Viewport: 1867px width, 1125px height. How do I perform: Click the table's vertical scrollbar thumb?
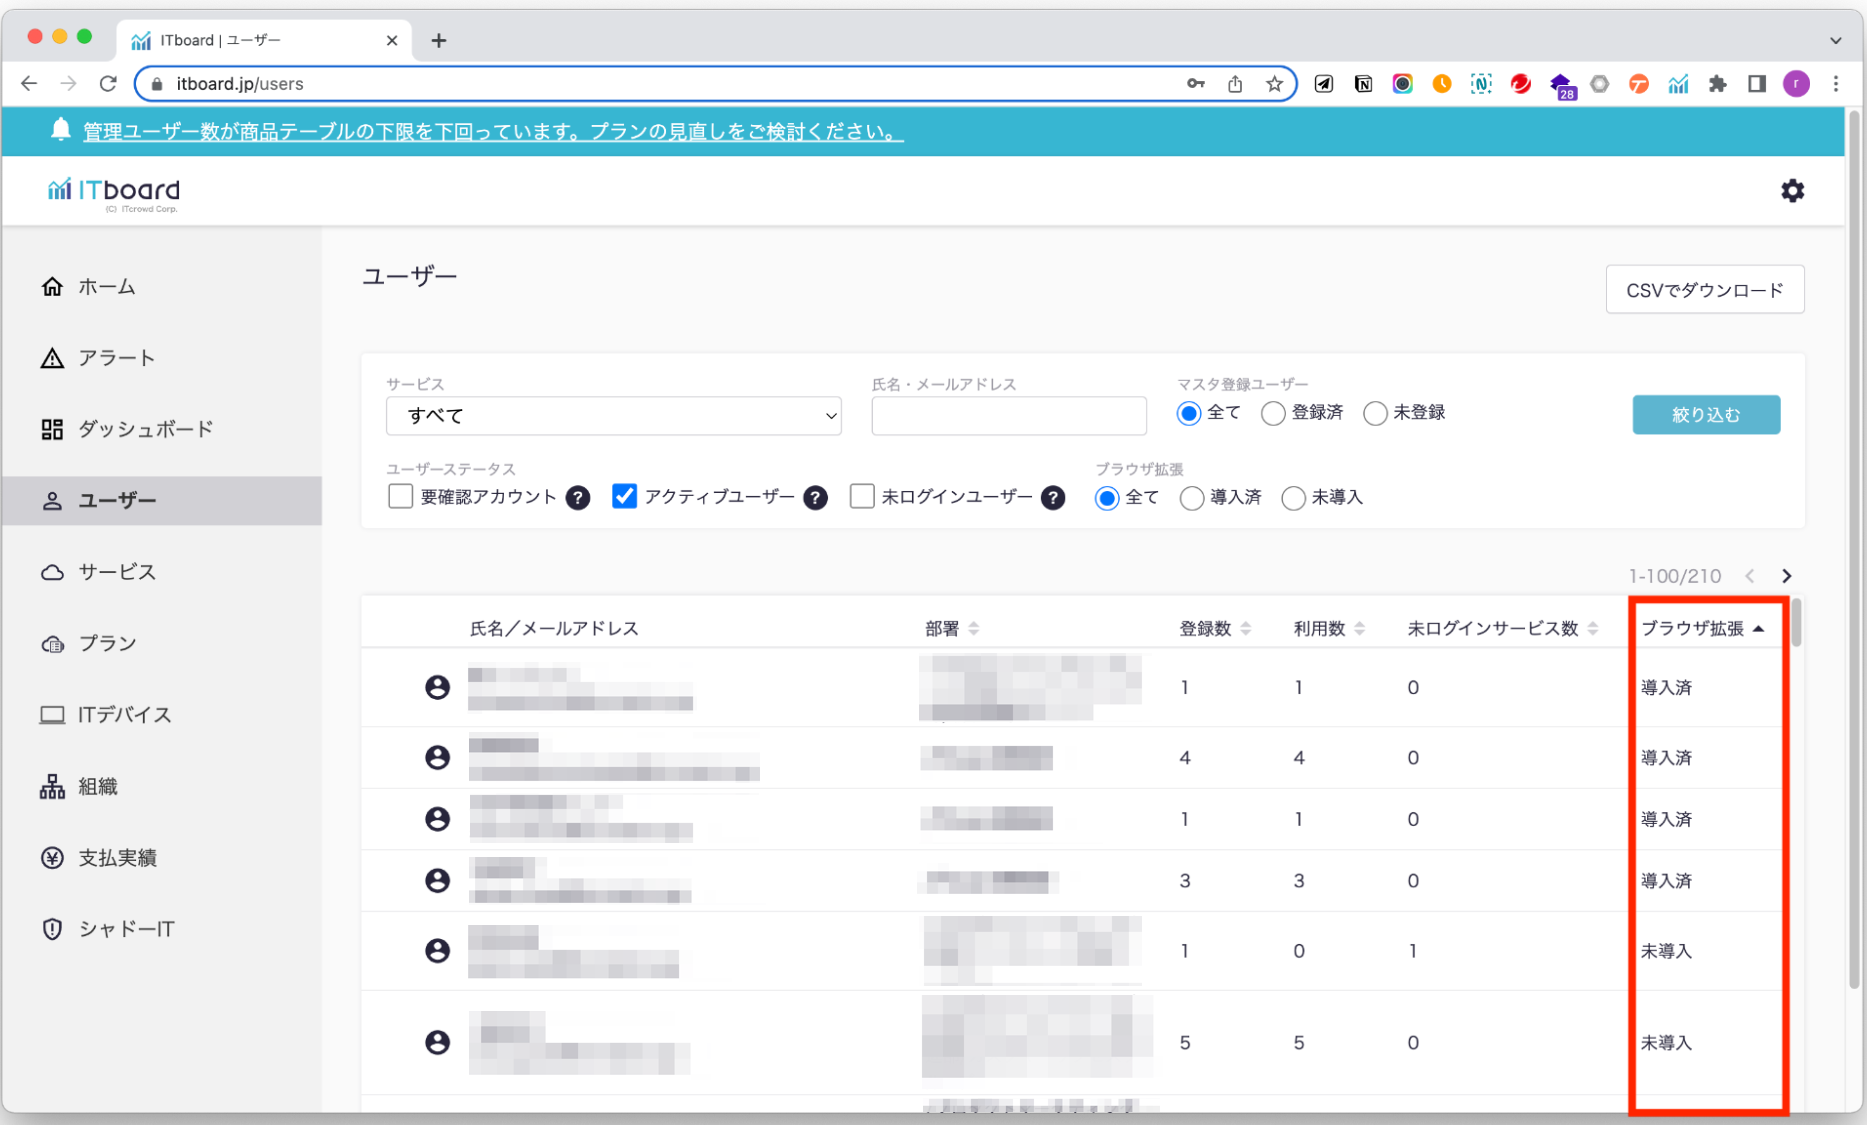point(1796,623)
